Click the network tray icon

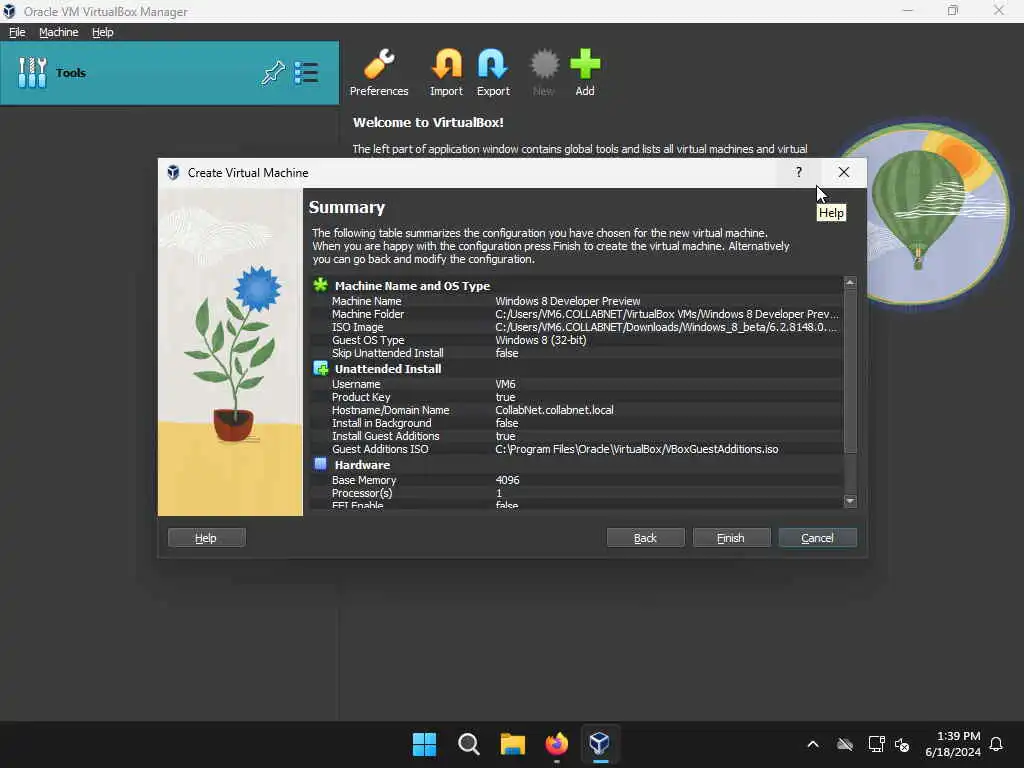click(876, 744)
